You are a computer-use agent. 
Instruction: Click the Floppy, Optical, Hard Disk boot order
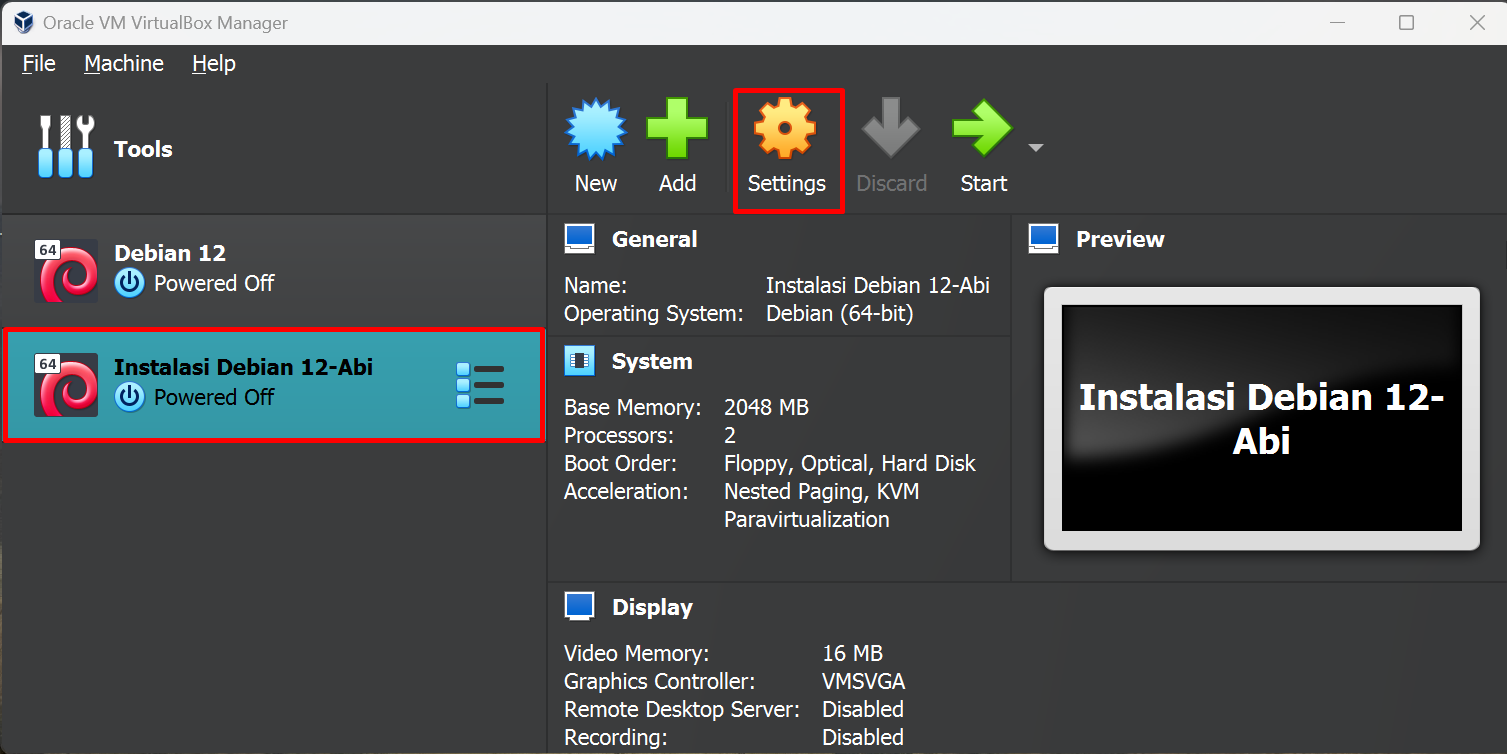850,463
